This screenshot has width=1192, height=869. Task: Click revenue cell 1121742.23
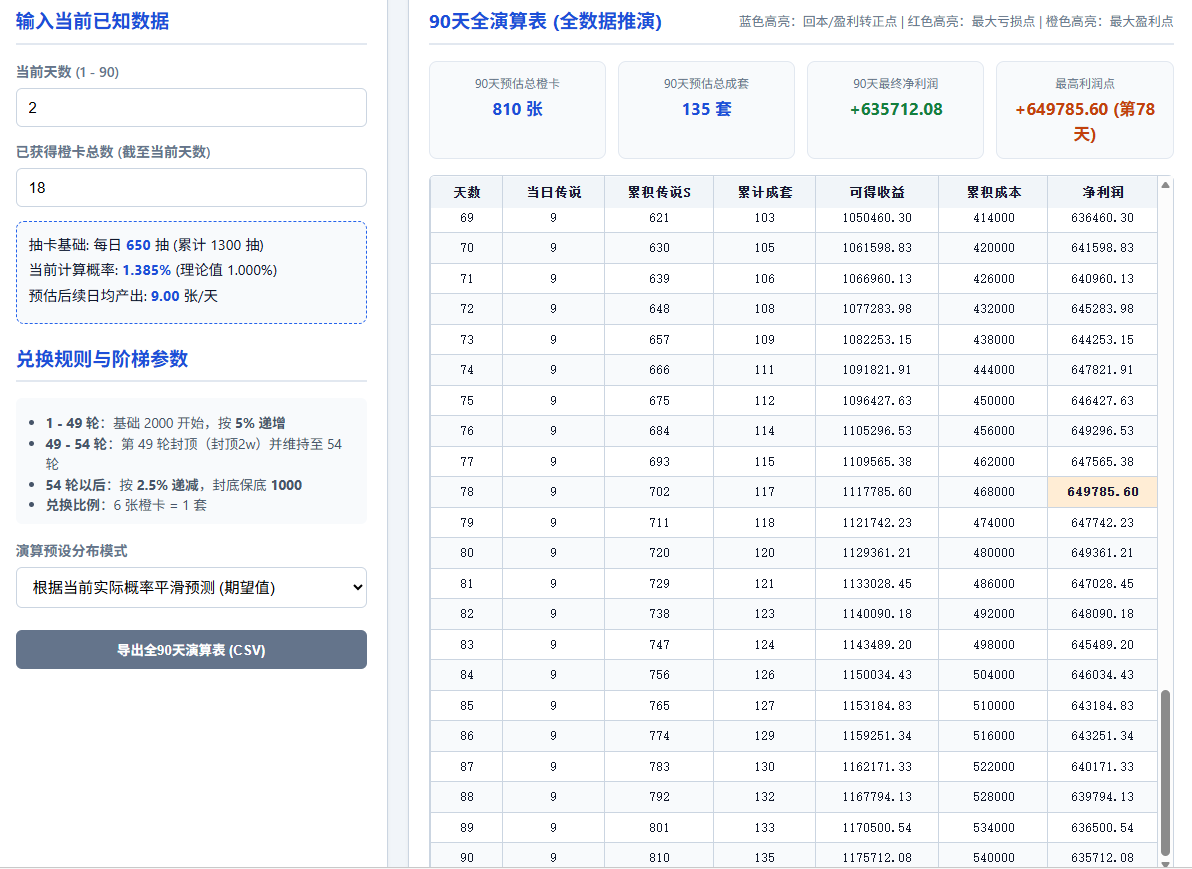[x=877, y=522]
